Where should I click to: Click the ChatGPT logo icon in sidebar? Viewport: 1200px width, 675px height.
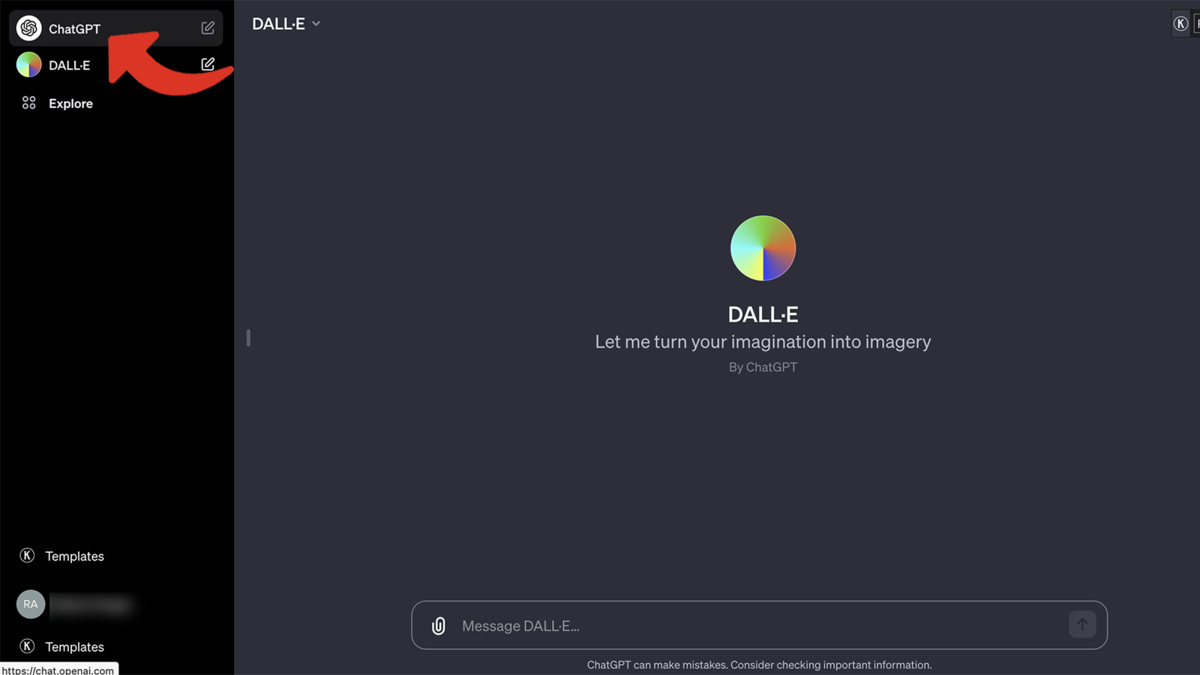pos(29,28)
